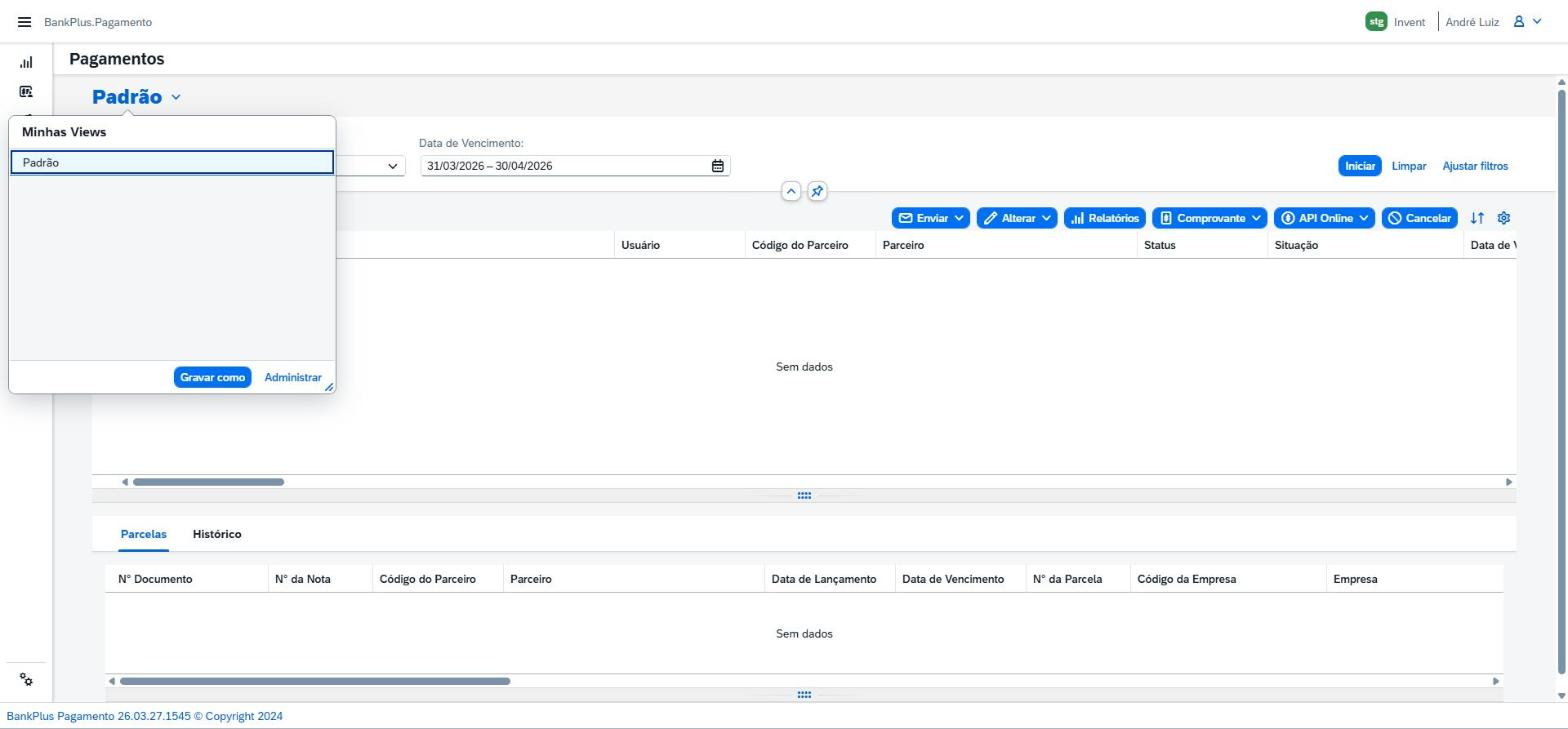Image resolution: width=1568 pixels, height=729 pixels.
Task: Open the bar chart dashboard sidebar icon
Action: 26,62
